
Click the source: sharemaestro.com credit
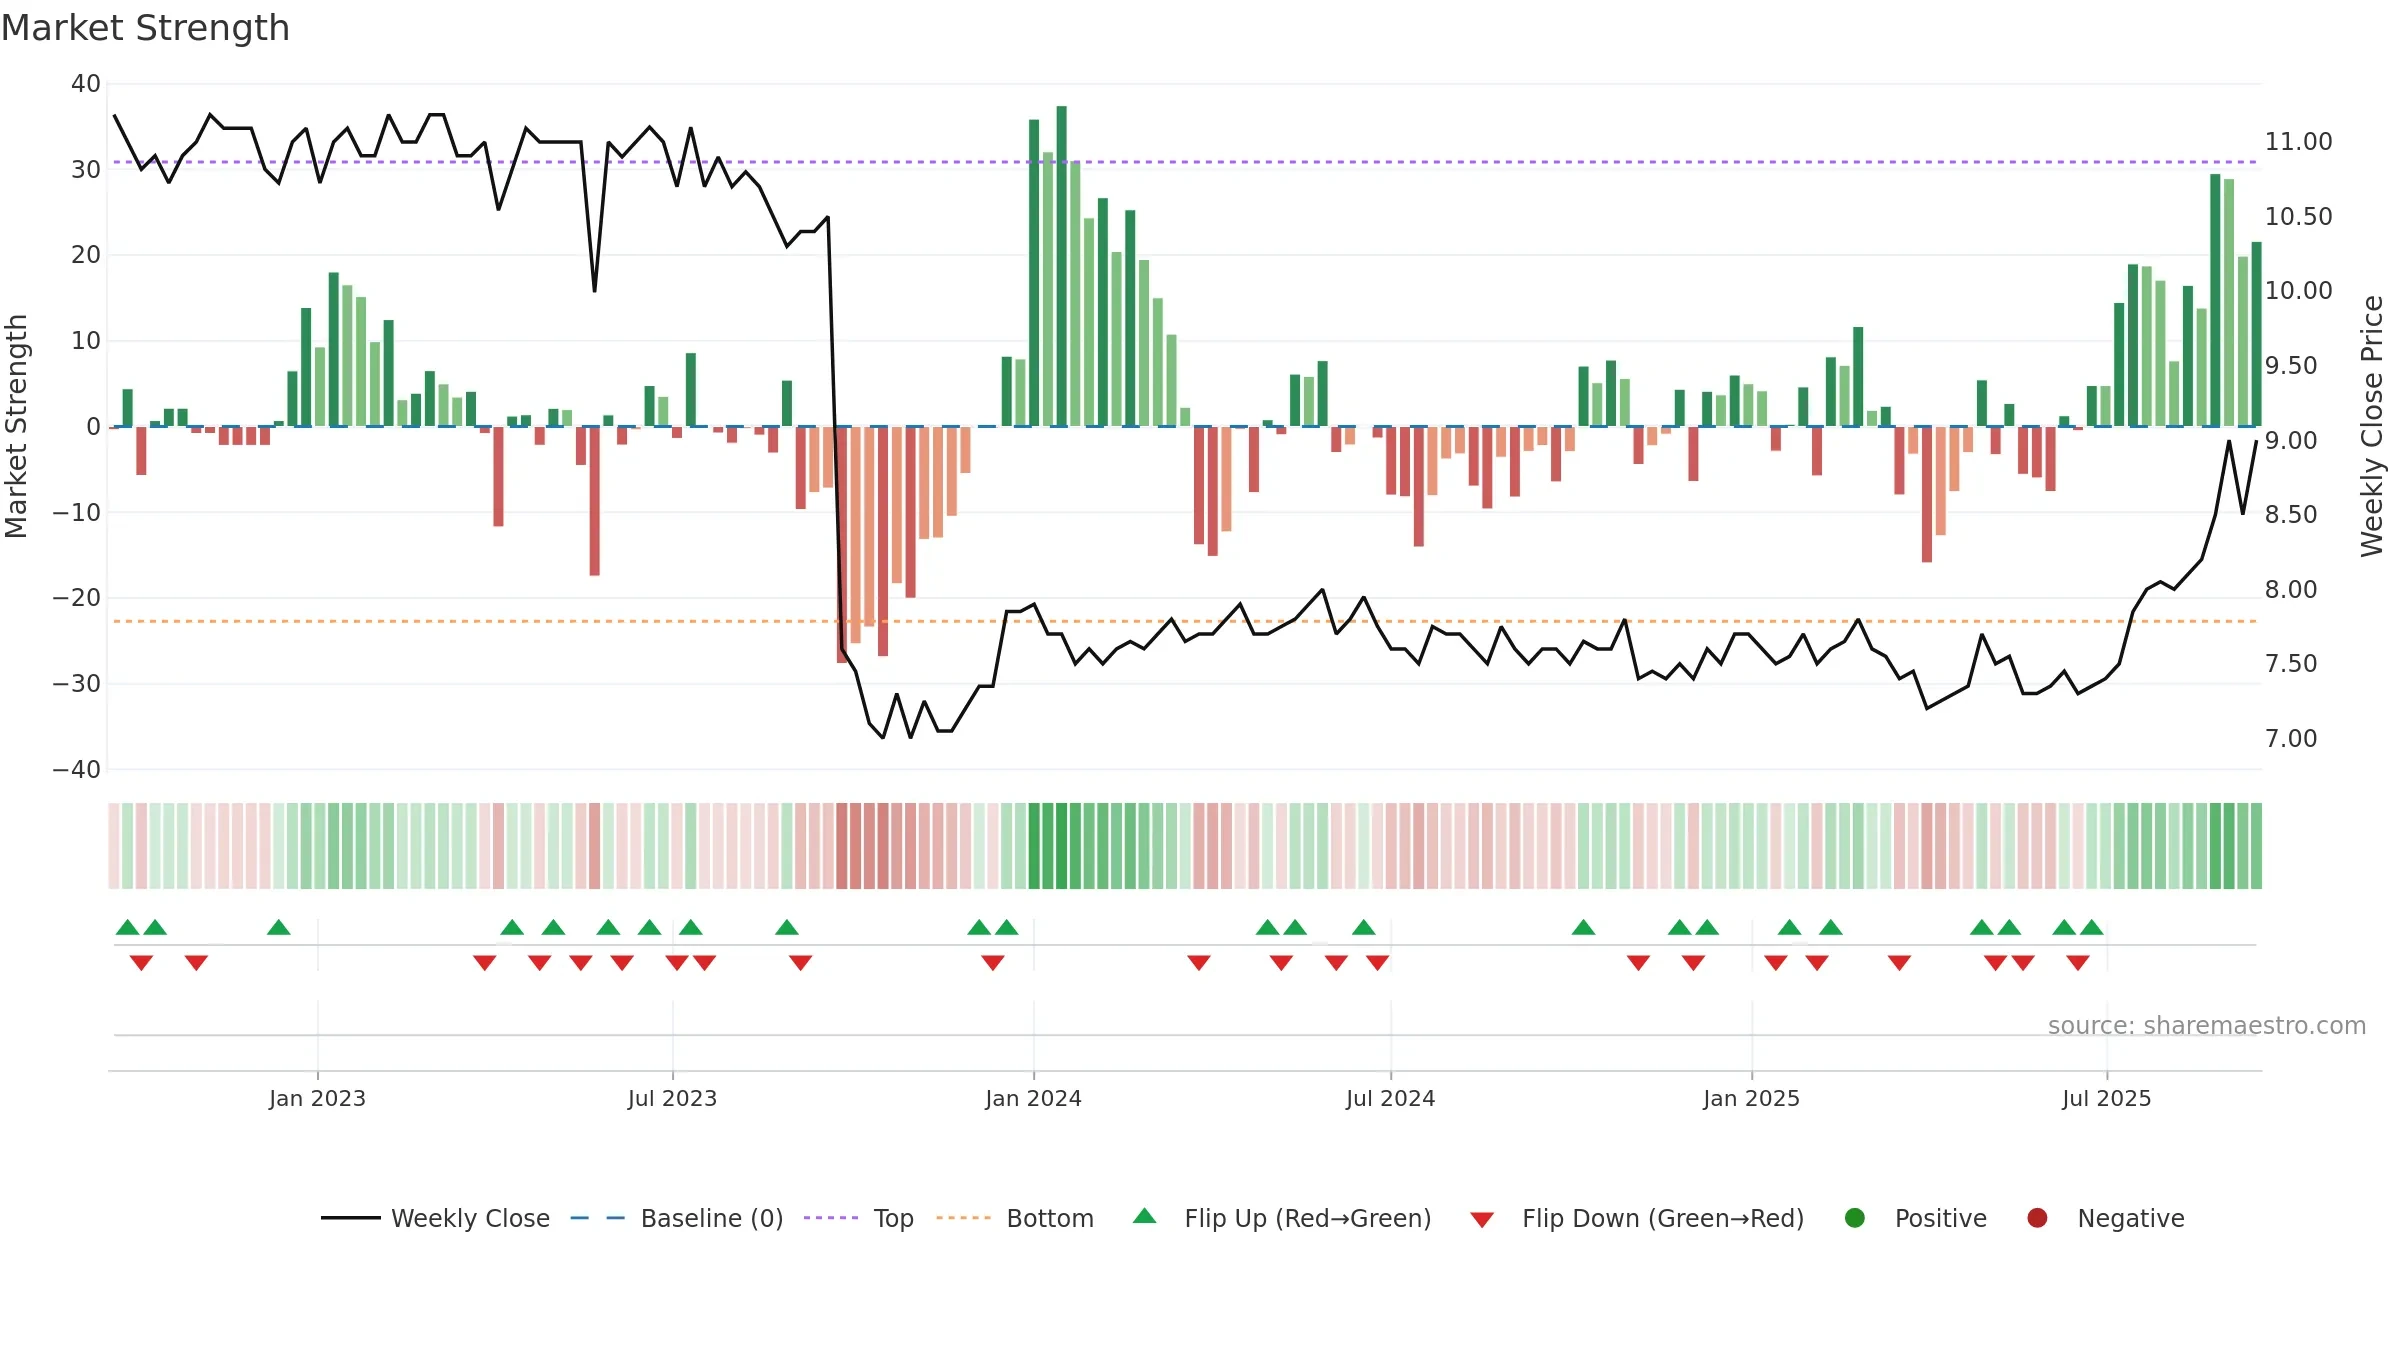tap(2207, 1026)
